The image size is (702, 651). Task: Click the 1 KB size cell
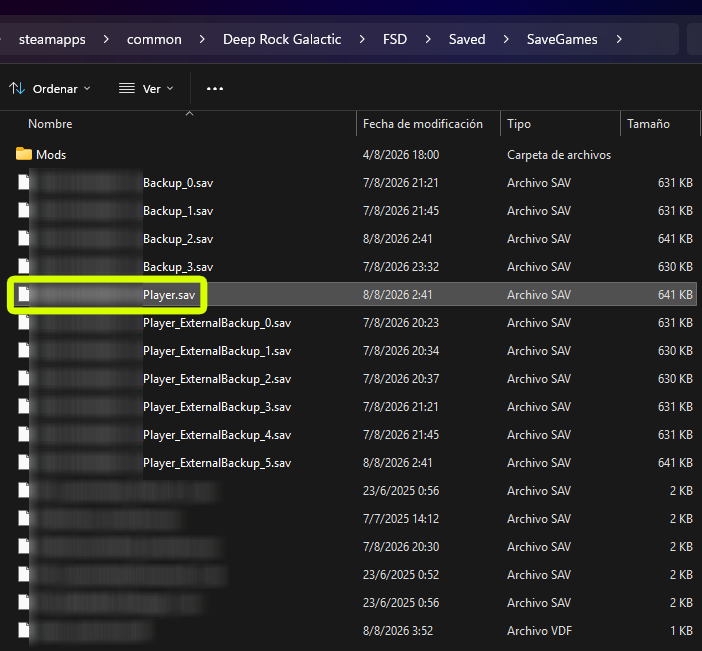click(681, 631)
